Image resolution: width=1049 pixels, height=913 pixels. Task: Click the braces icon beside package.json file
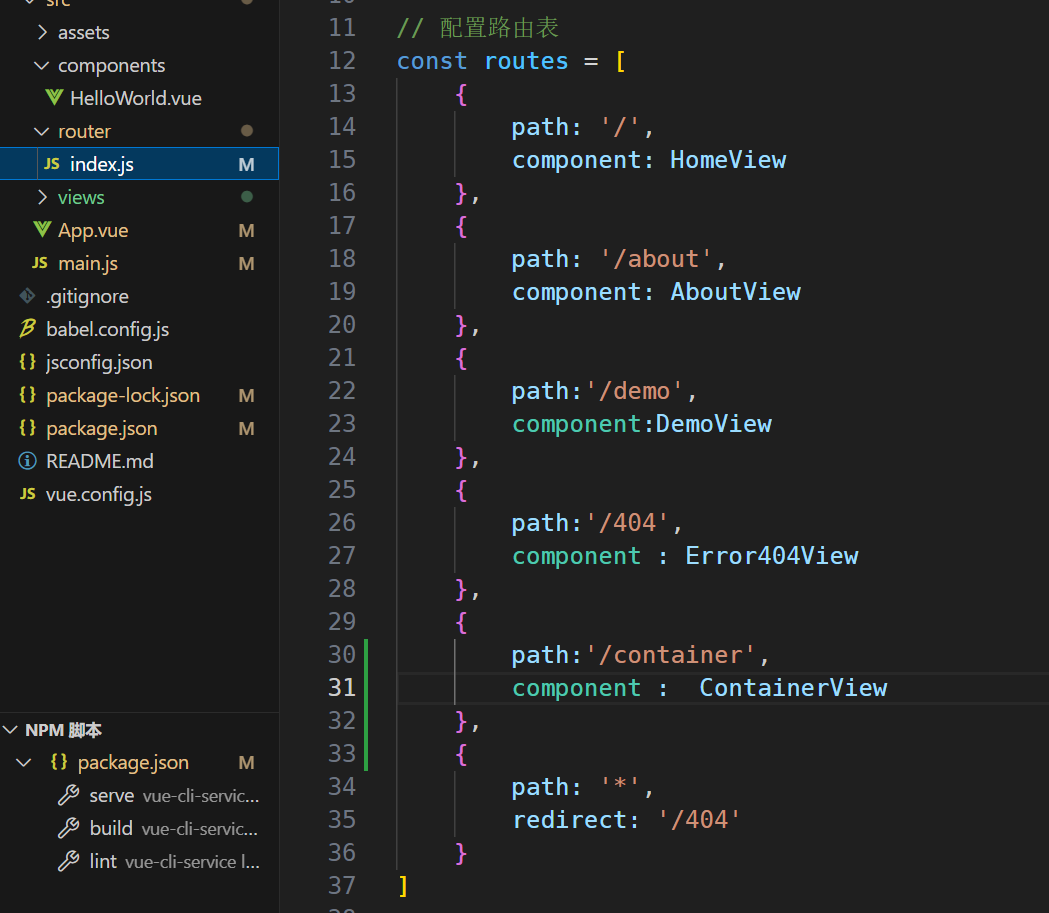pos(27,427)
